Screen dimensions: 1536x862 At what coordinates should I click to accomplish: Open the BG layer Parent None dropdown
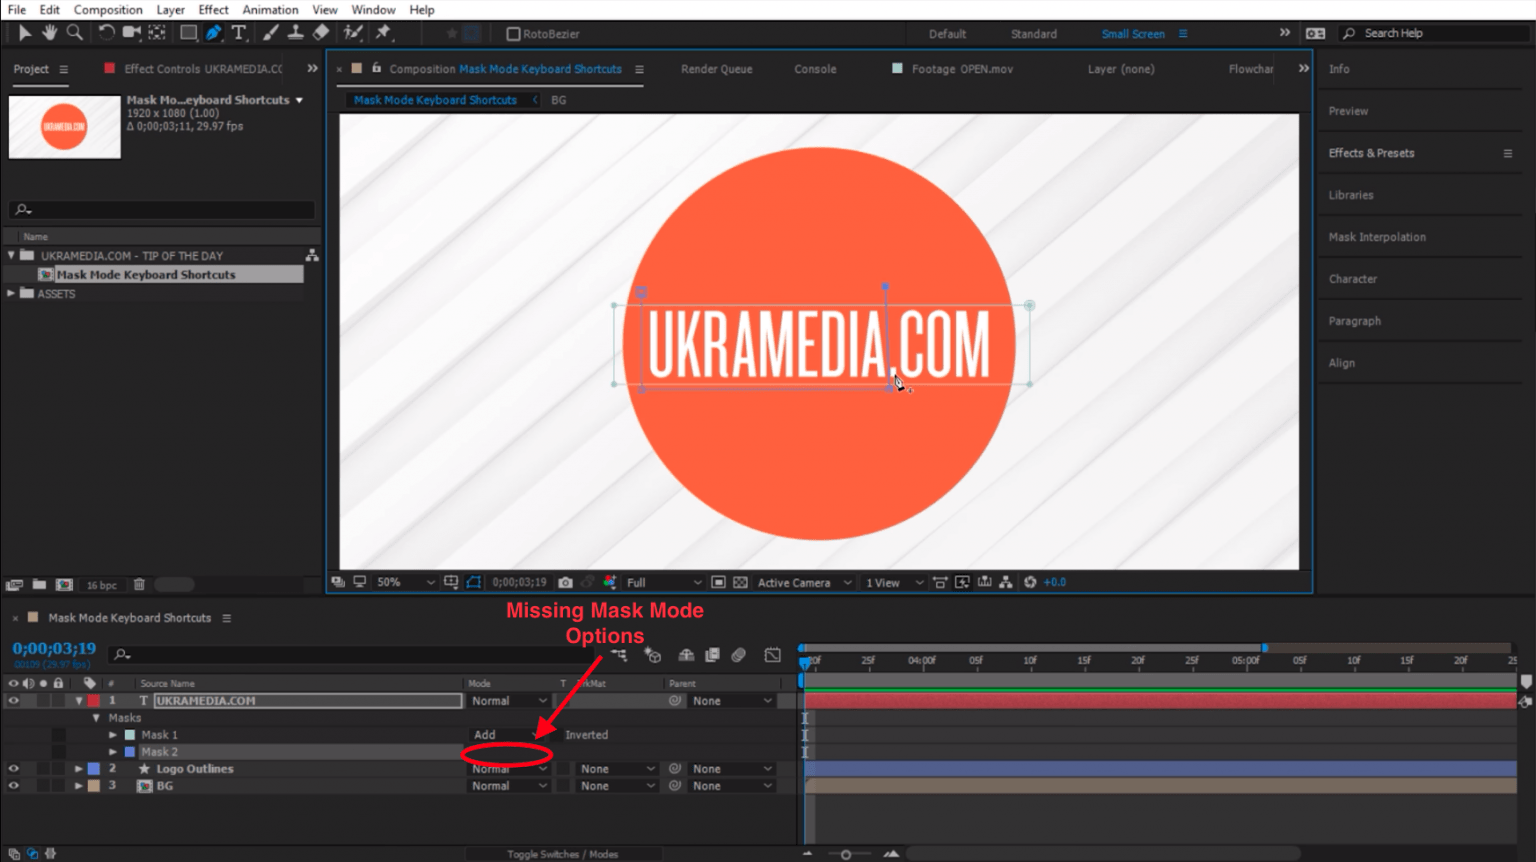[732, 786]
